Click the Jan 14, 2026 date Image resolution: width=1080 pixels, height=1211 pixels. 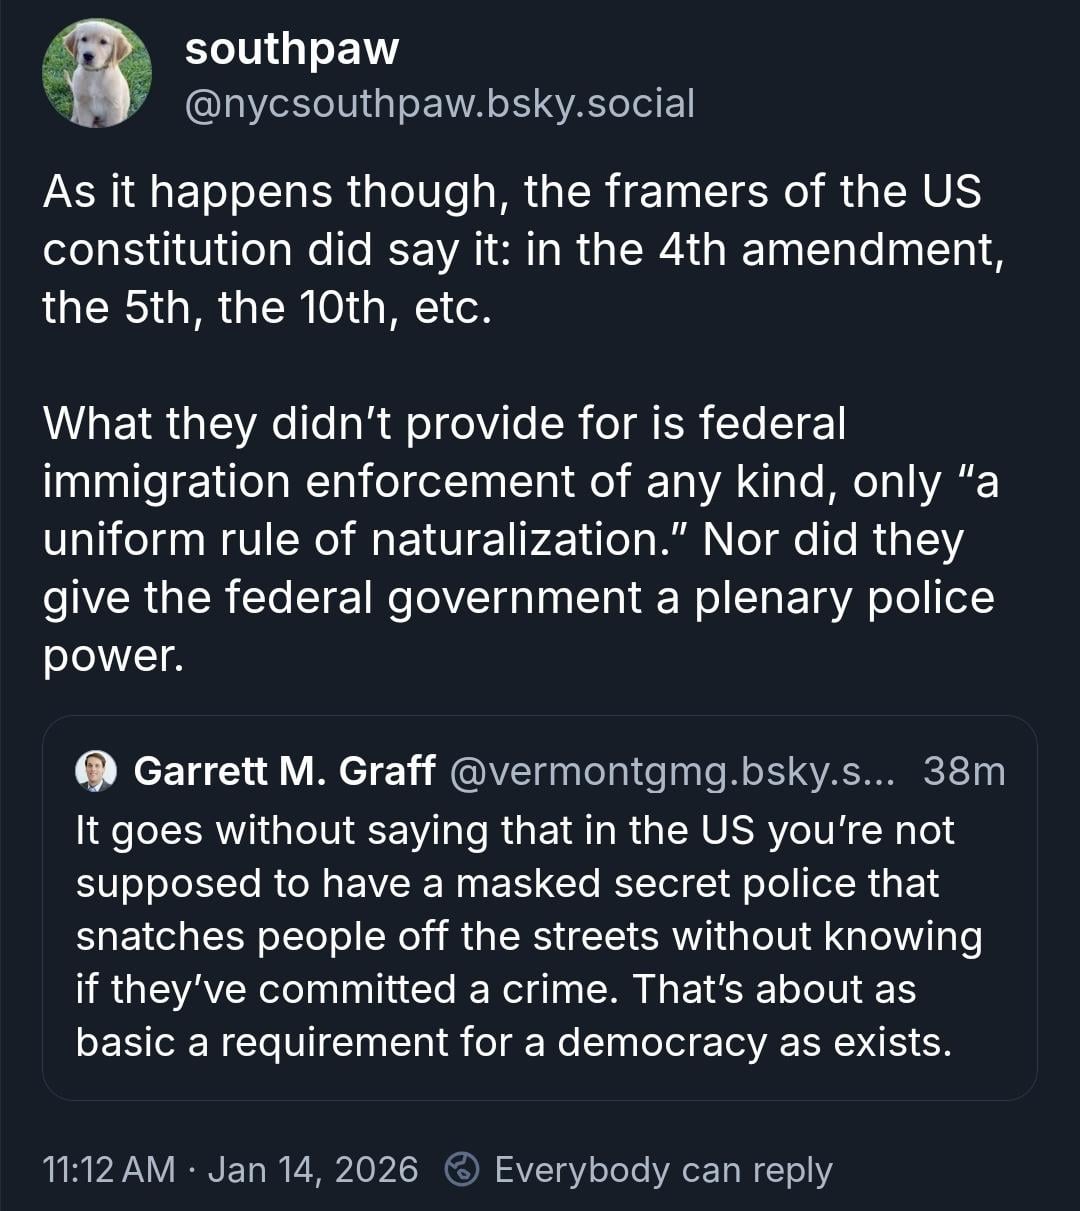313,1169
